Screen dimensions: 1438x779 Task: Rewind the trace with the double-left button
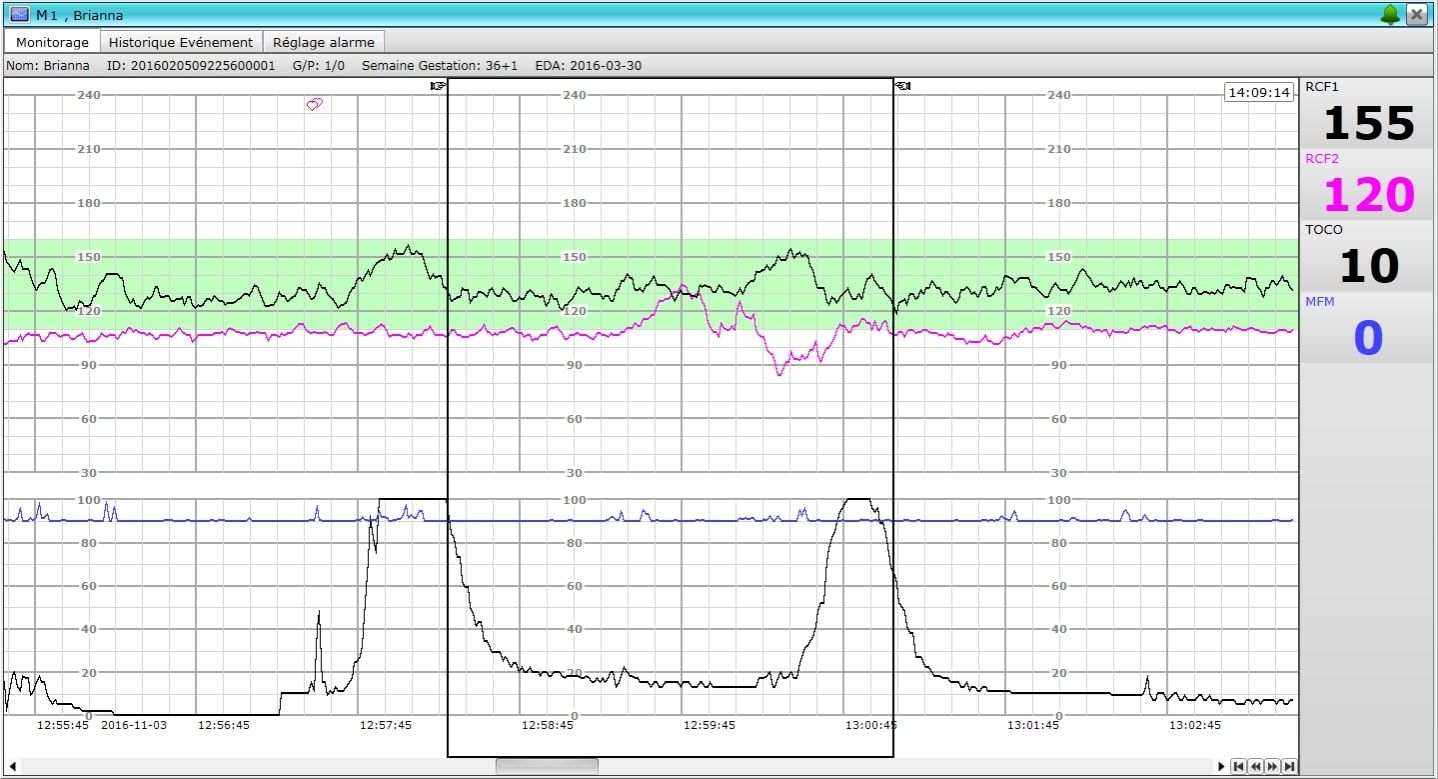(x=1256, y=767)
